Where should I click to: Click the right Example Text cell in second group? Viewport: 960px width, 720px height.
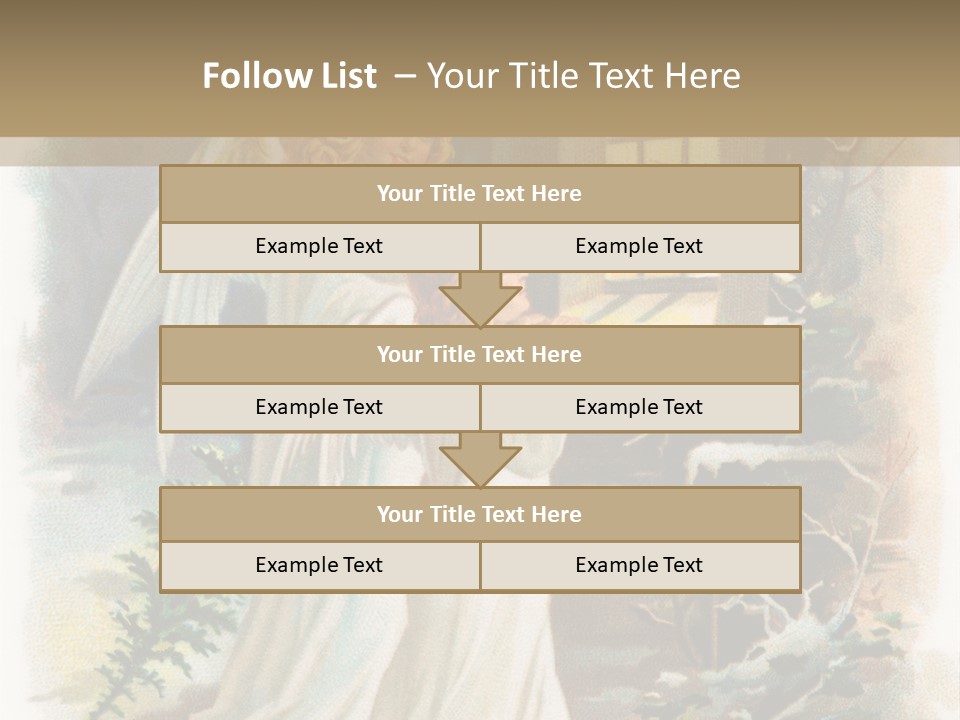tap(639, 407)
